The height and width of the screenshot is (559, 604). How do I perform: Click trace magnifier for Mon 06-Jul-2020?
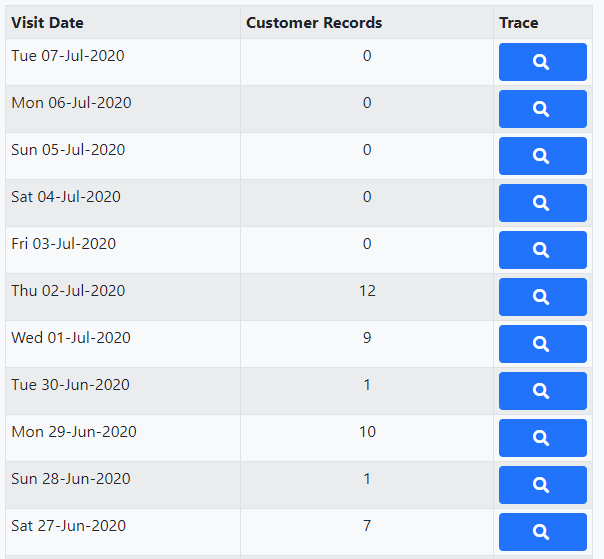pyautogui.click(x=542, y=109)
